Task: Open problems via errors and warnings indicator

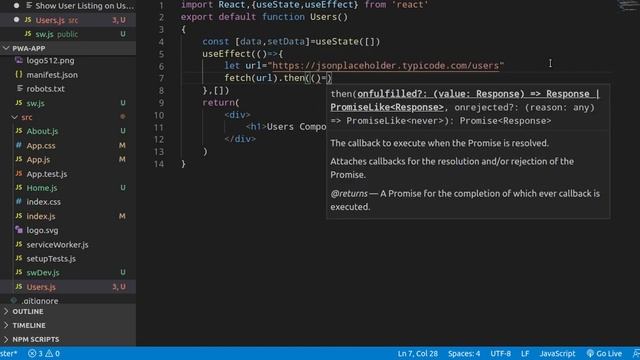Action: 44,353
